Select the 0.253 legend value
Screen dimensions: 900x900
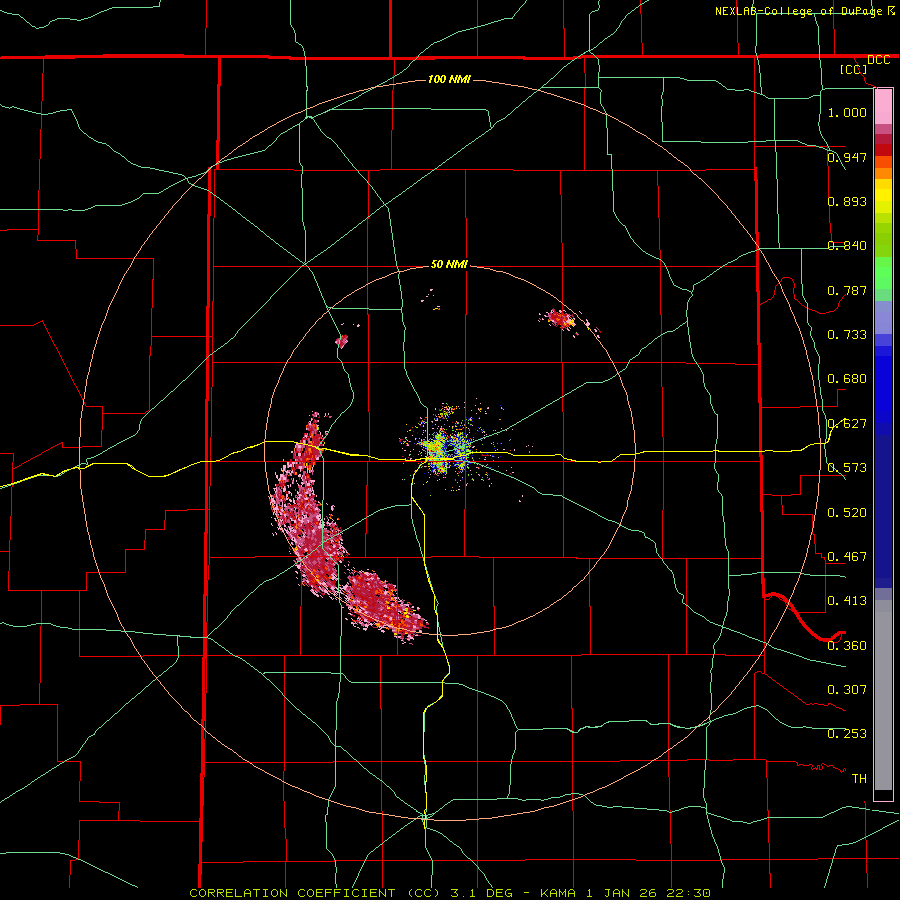tap(847, 734)
